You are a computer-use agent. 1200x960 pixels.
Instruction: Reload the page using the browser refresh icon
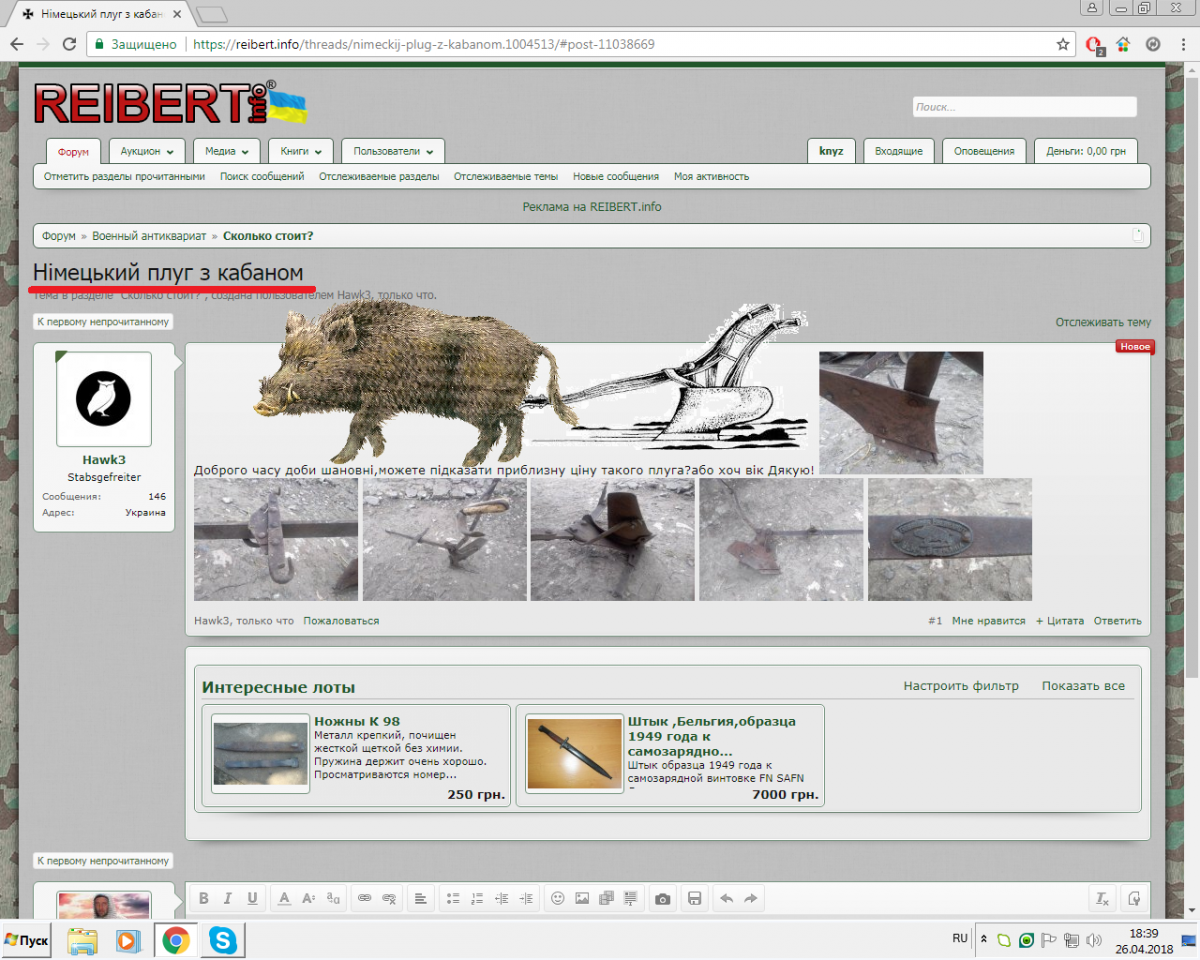69,44
